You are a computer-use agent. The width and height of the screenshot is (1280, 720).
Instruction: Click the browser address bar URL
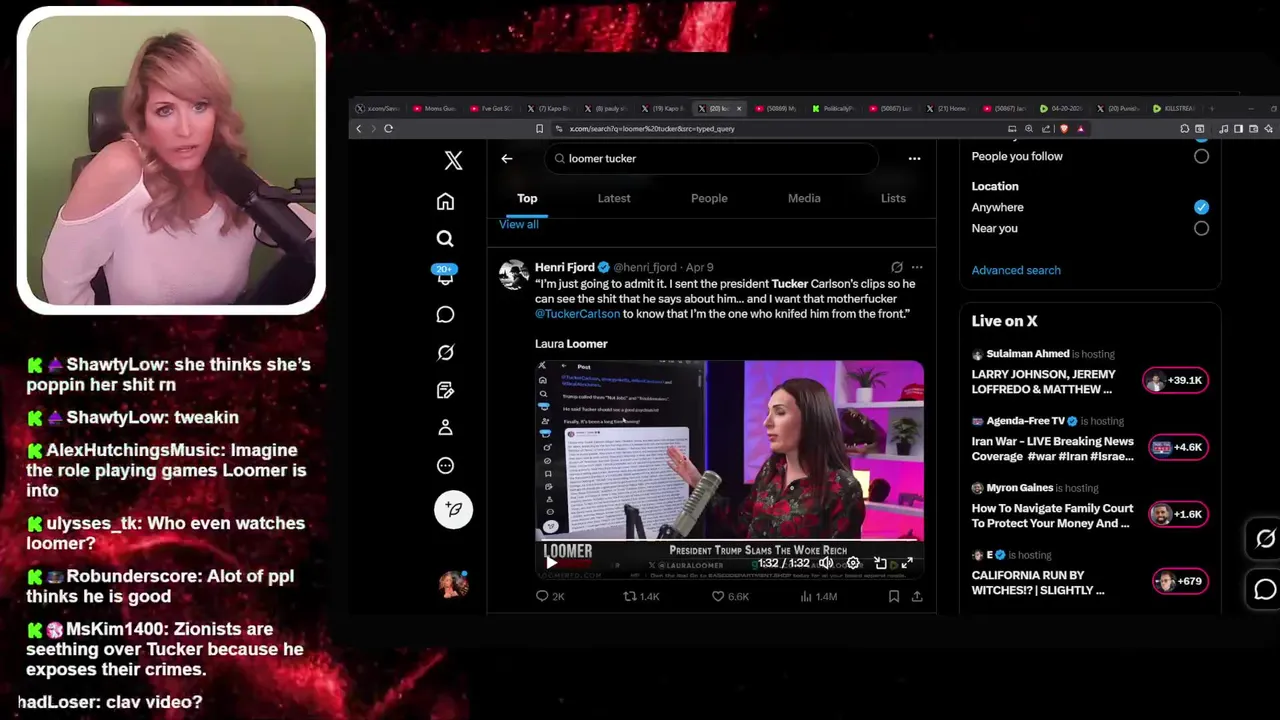coord(652,128)
